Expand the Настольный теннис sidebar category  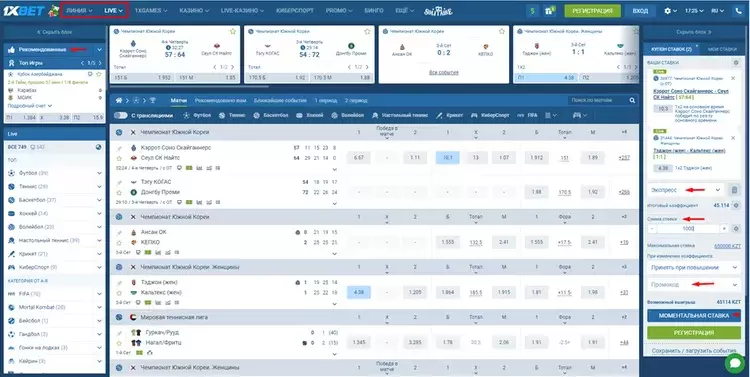coord(99,240)
